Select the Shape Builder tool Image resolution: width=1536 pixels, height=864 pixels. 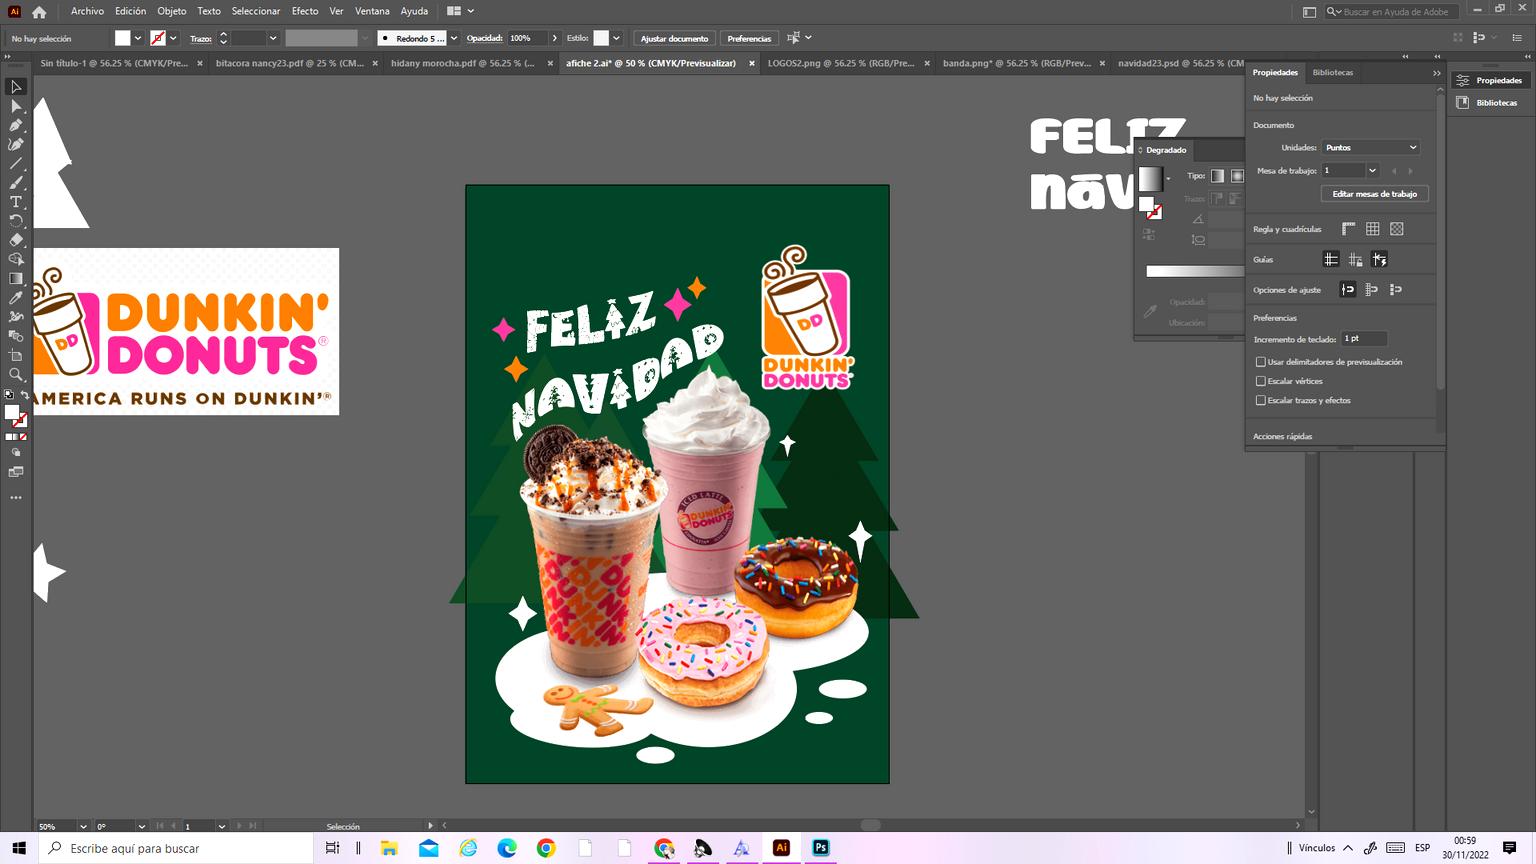pos(16,259)
